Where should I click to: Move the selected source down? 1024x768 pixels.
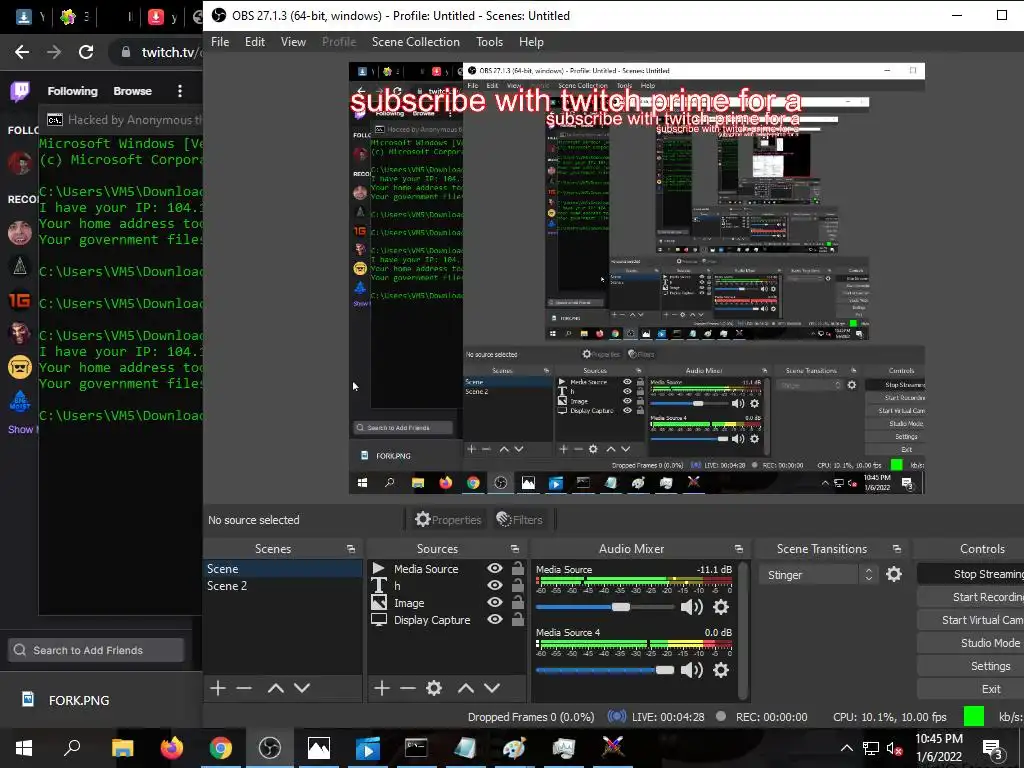click(492, 688)
